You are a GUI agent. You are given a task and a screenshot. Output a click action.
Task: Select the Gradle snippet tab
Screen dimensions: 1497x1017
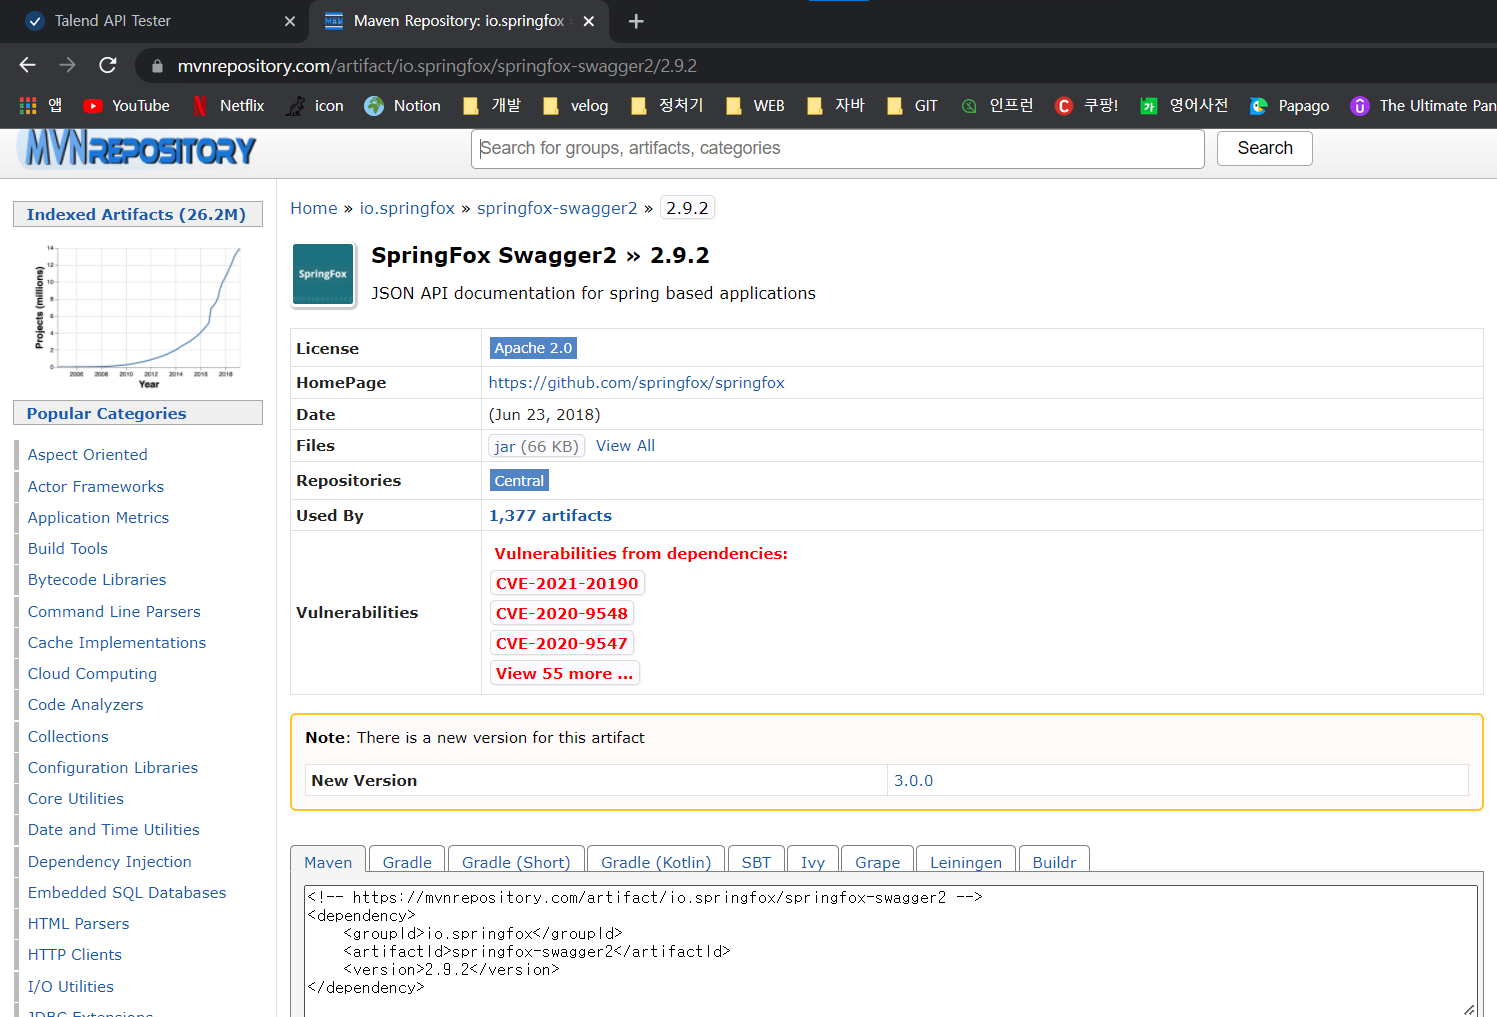(x=407, y=862)
